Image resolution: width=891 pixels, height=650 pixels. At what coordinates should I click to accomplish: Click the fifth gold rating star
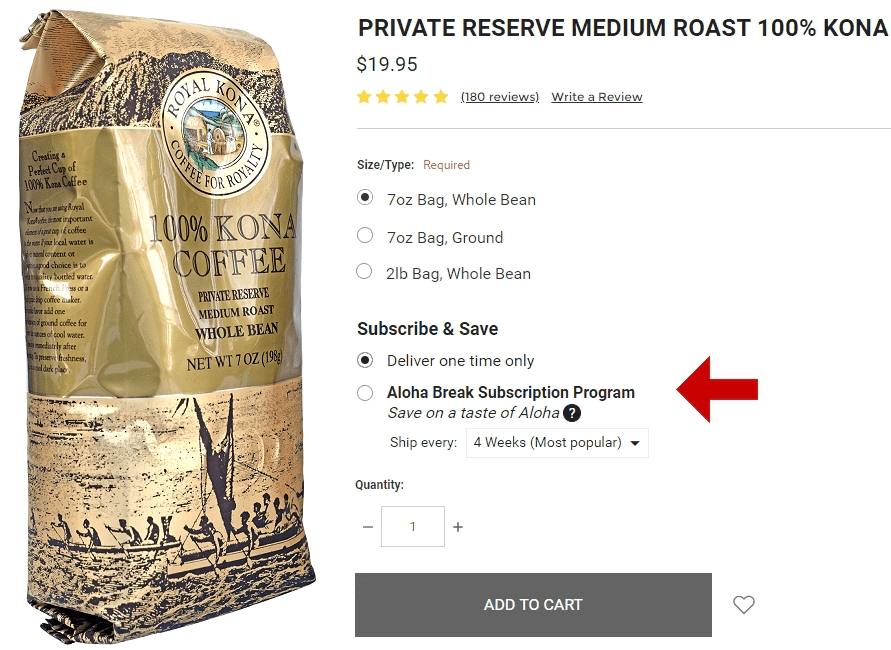tap(441, 97)
